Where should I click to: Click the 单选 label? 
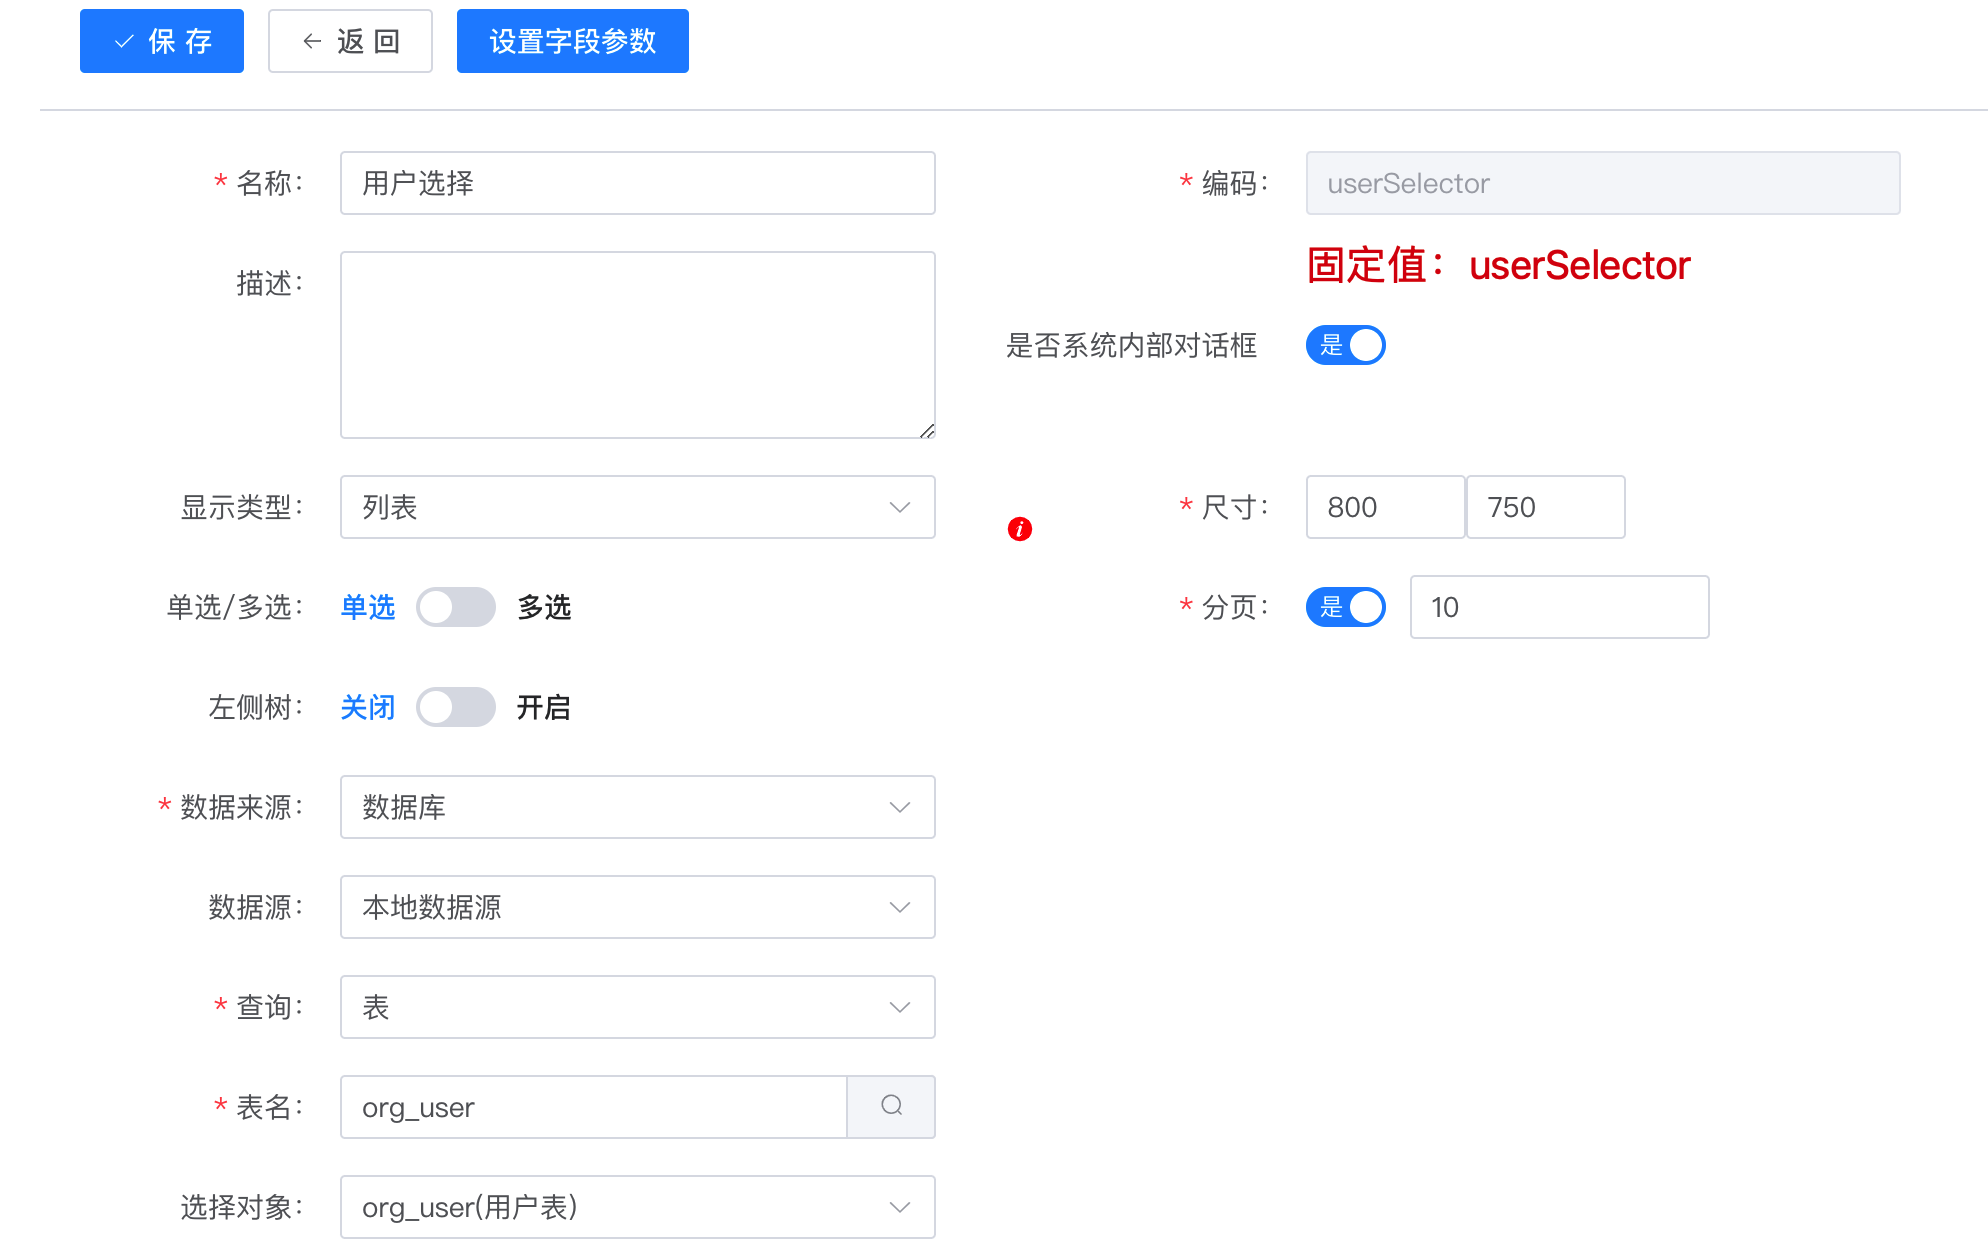click(x=368, y=607)
